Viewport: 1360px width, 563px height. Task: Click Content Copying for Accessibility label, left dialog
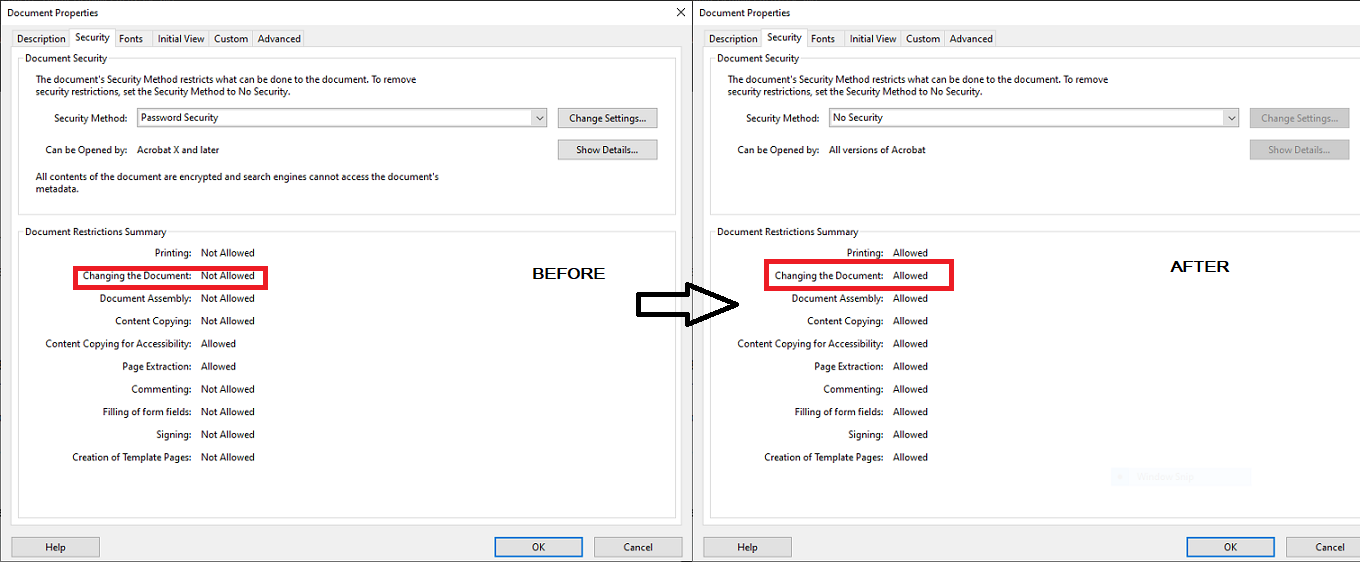tap(119, 344)
